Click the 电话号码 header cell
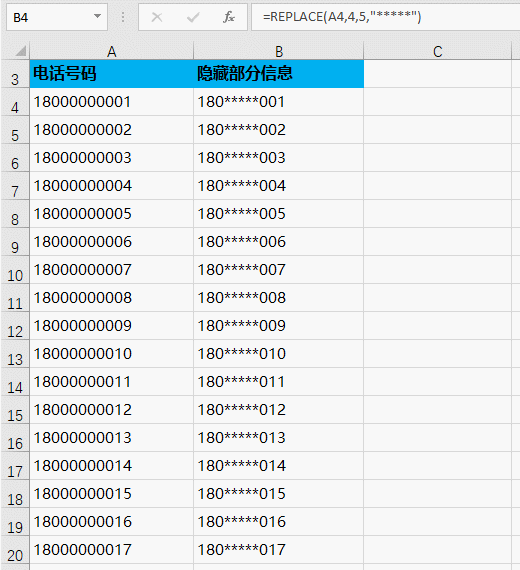520x570 pixels. [112, 74]
